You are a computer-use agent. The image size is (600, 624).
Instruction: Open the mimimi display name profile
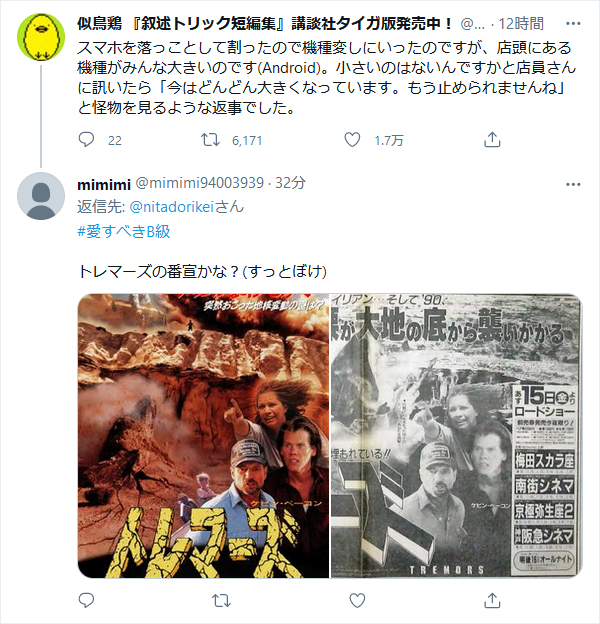point(104,184)
